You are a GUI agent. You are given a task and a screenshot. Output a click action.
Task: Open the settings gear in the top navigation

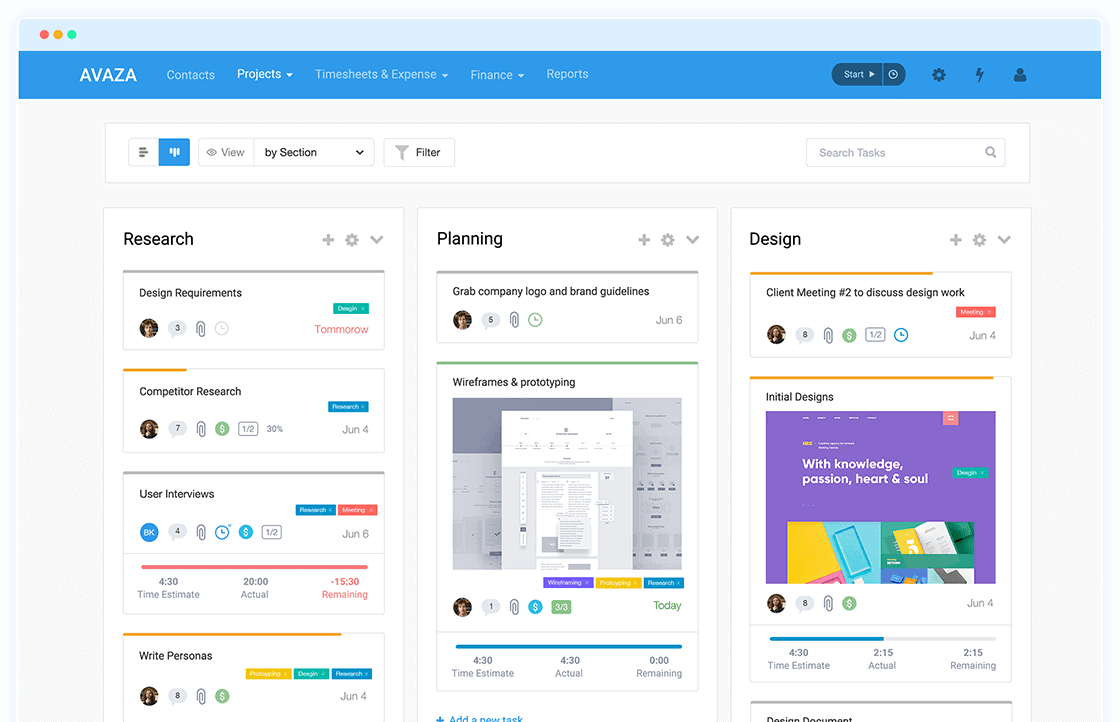pyautogui.click(x=938, y=74)
